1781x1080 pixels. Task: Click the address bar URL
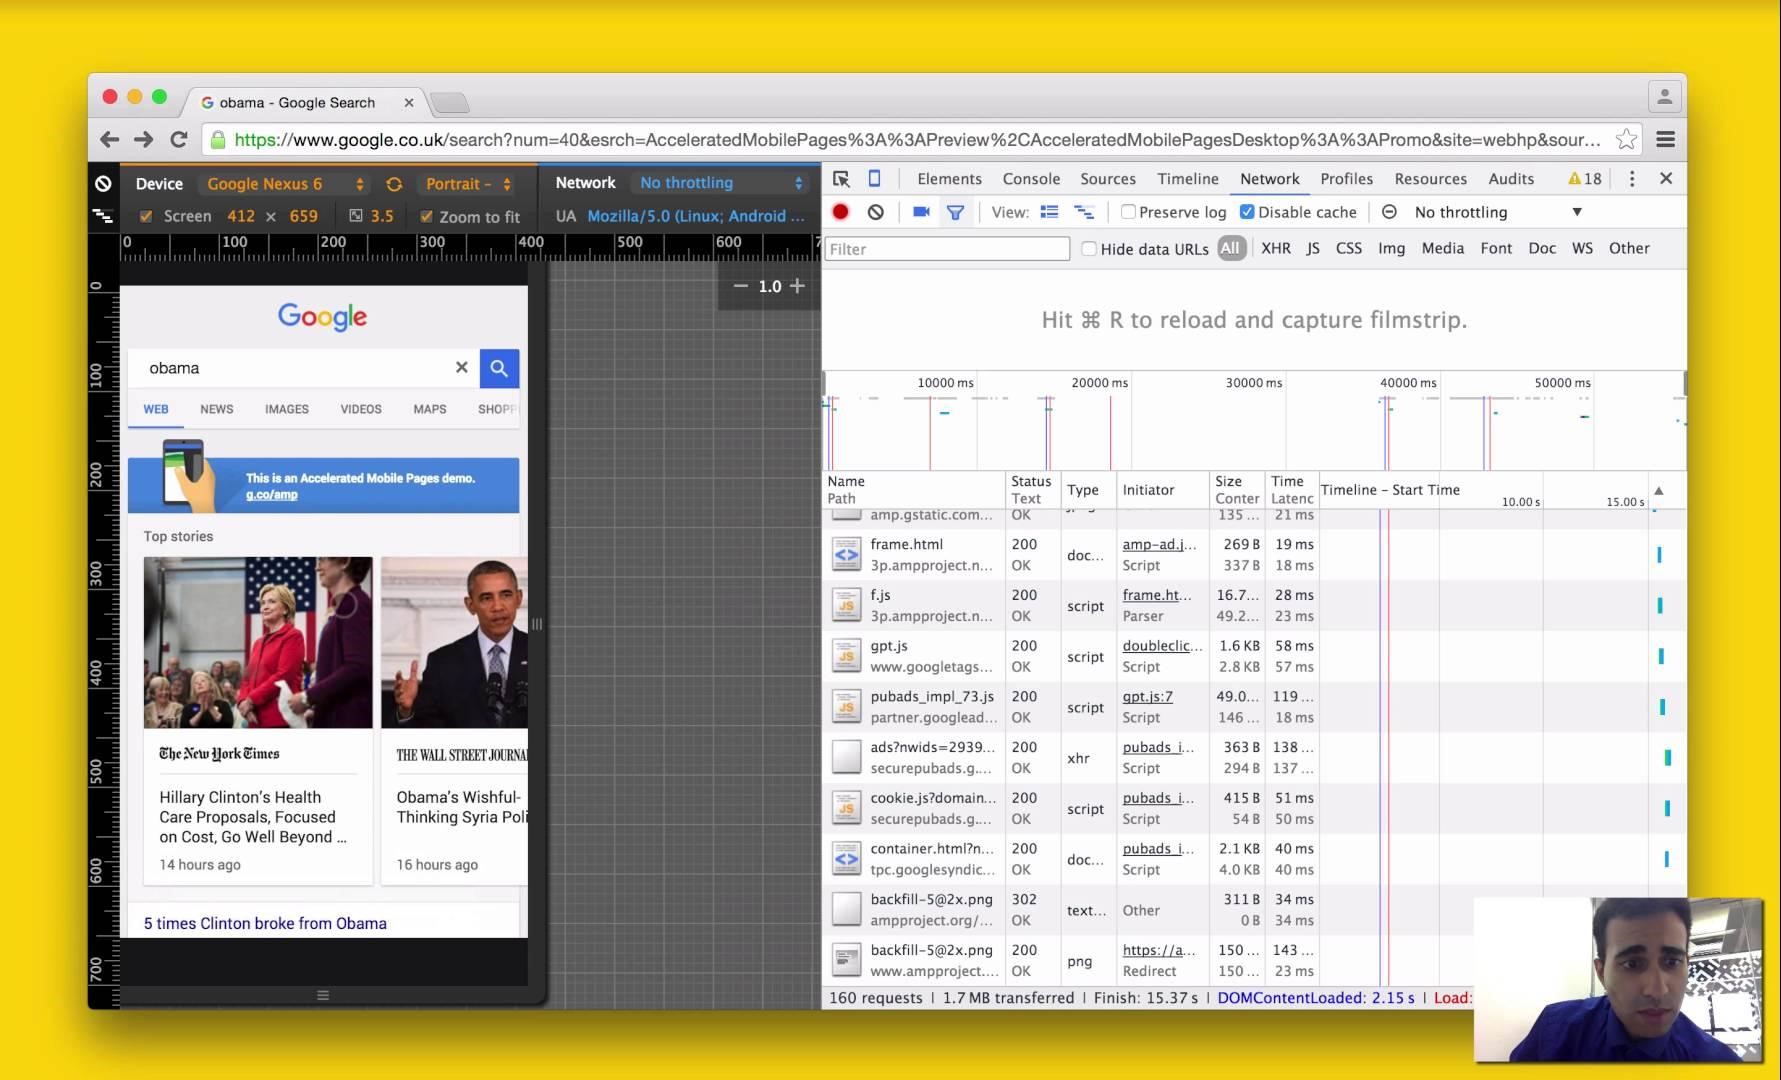pos(917,140)
